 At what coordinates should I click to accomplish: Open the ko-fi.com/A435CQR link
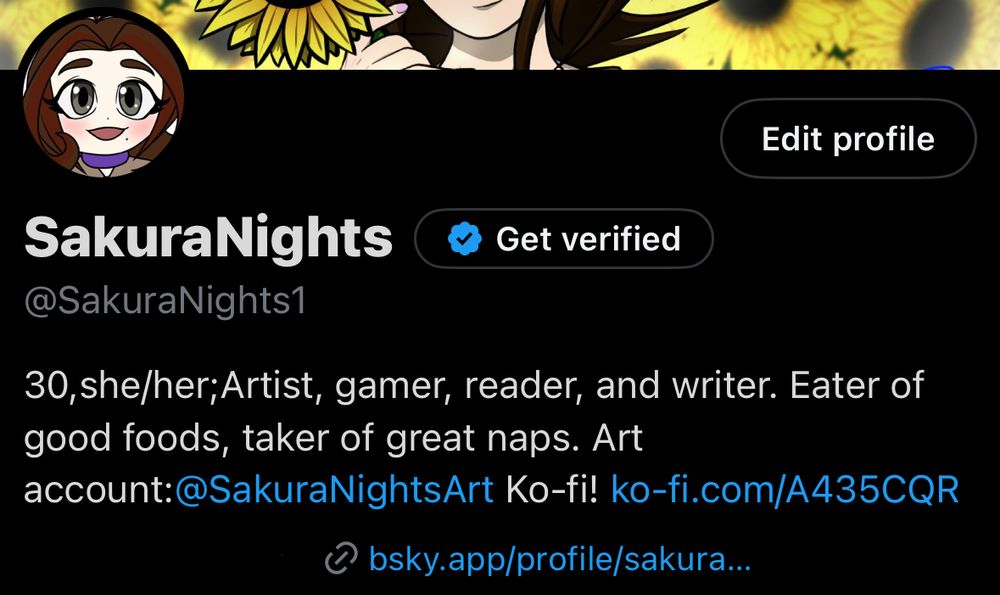(785, 490)
